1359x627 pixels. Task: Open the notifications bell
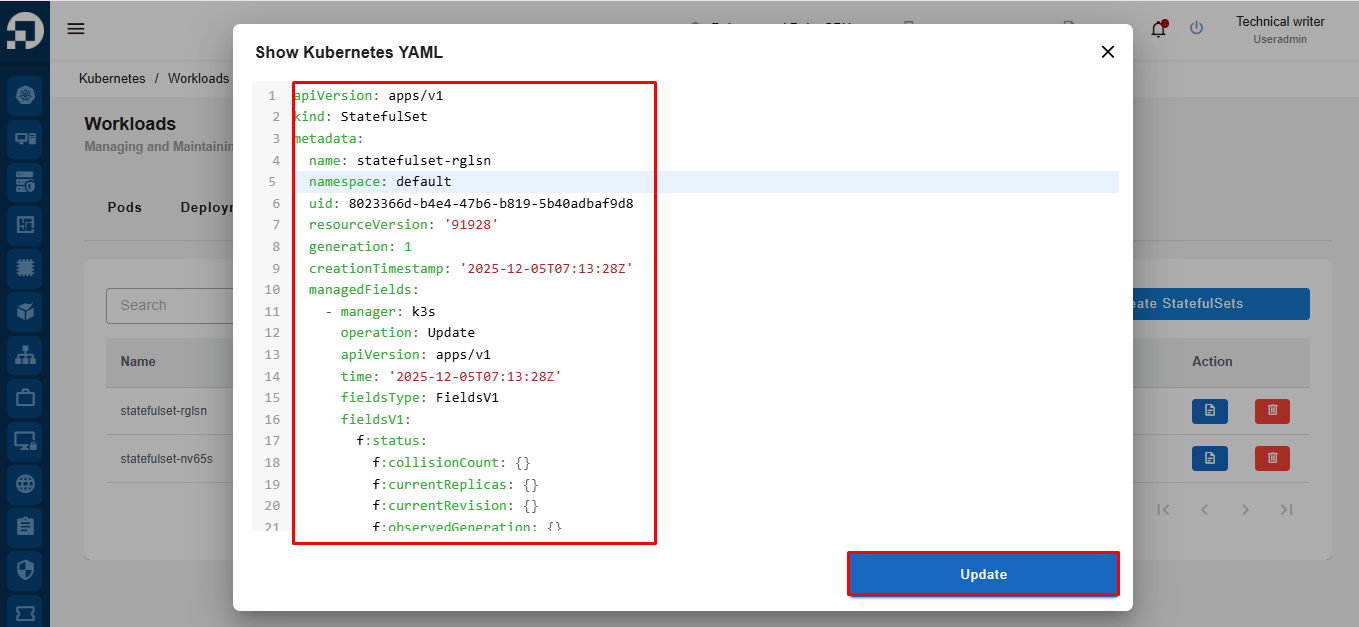coord(1158,29)
